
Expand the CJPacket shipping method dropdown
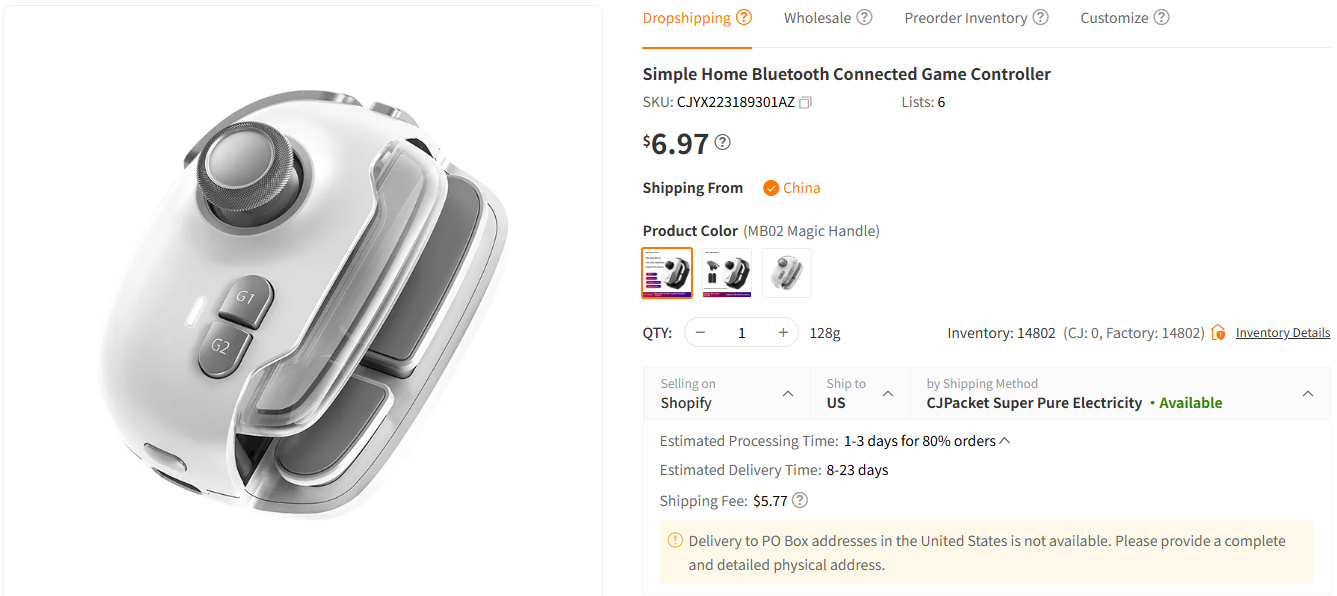(1308, 394)
